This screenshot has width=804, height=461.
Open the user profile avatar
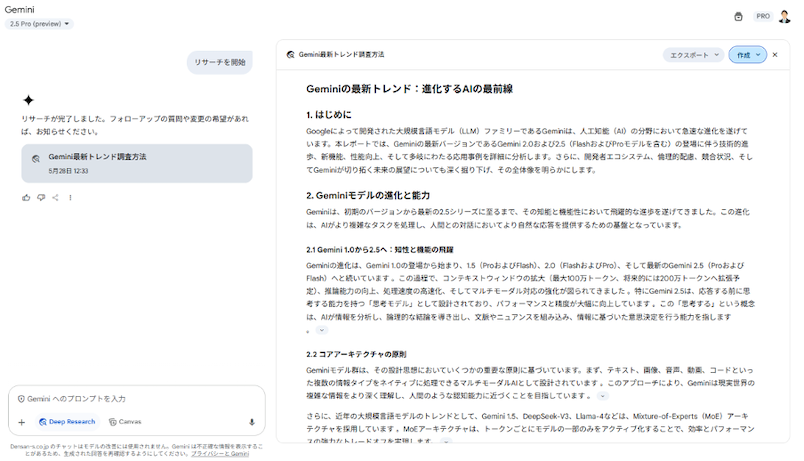tap(785, 16)
